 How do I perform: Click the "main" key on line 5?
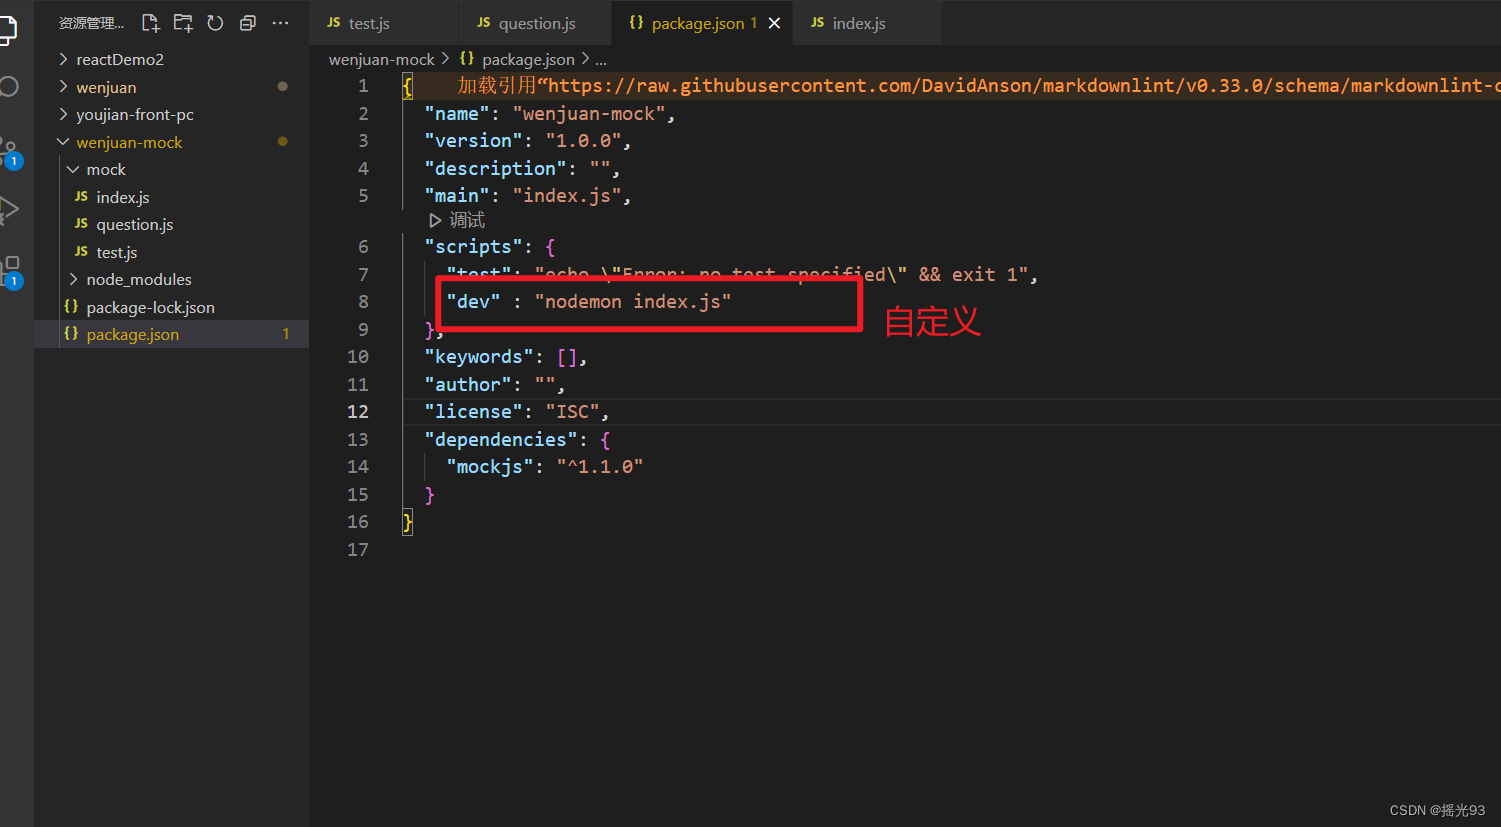pyautogui.click(x=457, y=196)
